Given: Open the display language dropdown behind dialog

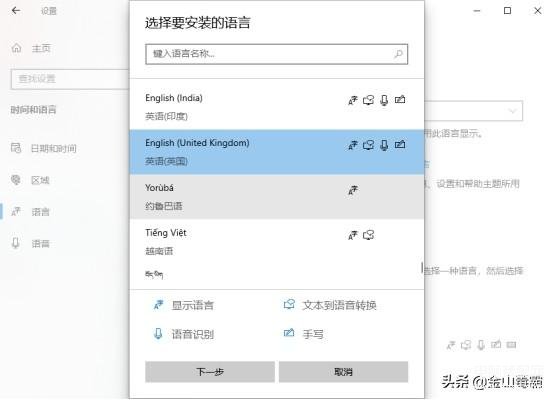Looking at the screenshot, I should (473, 111).
